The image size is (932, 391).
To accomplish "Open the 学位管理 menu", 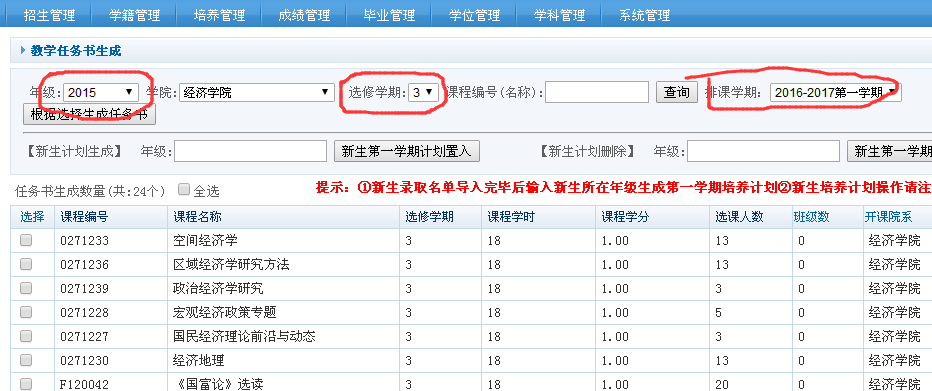I will point(474,15).
